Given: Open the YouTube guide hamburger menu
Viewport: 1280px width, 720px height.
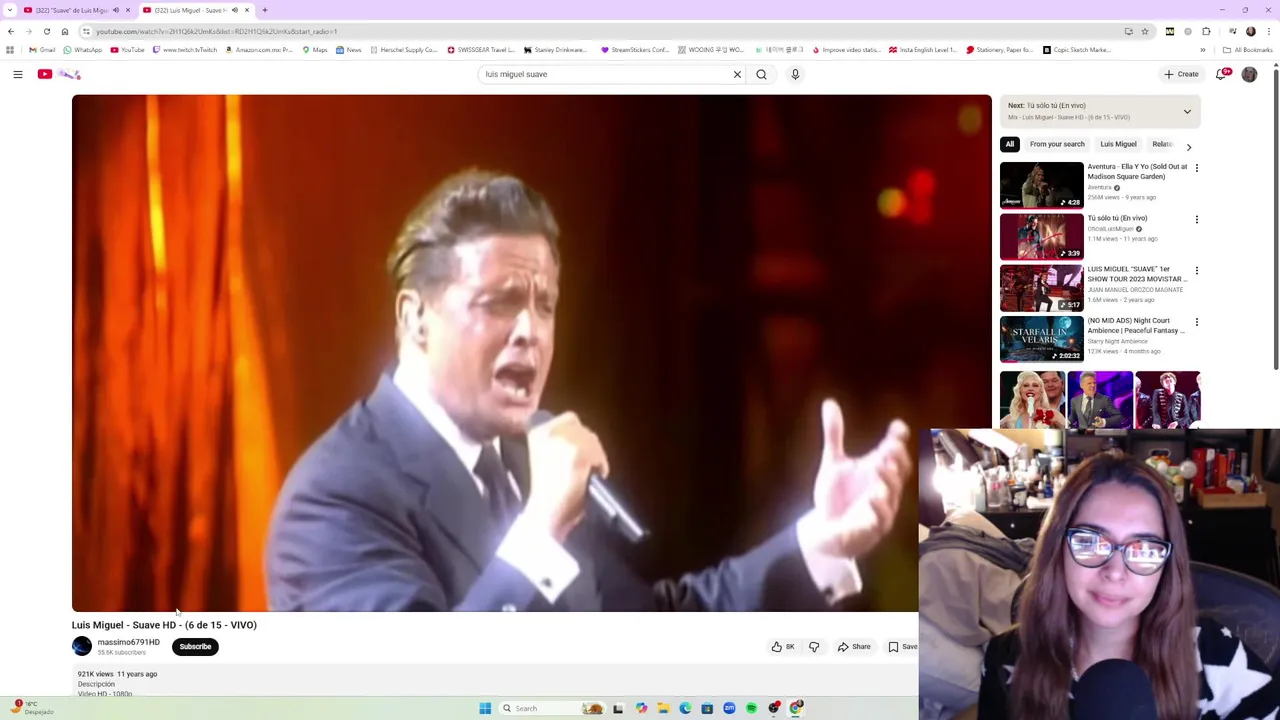Looking at the screenshot, I should point(18,74).
